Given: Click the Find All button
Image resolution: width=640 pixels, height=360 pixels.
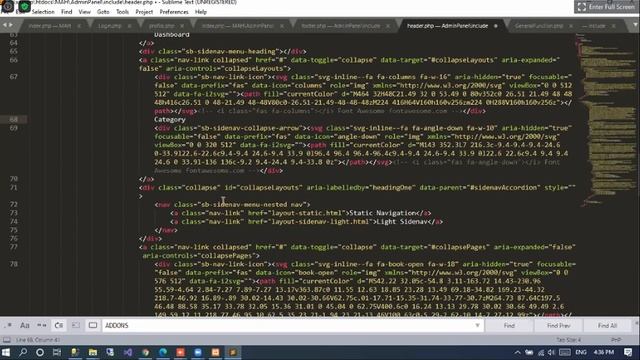Looking at the screenshot, I should [607, 325].
